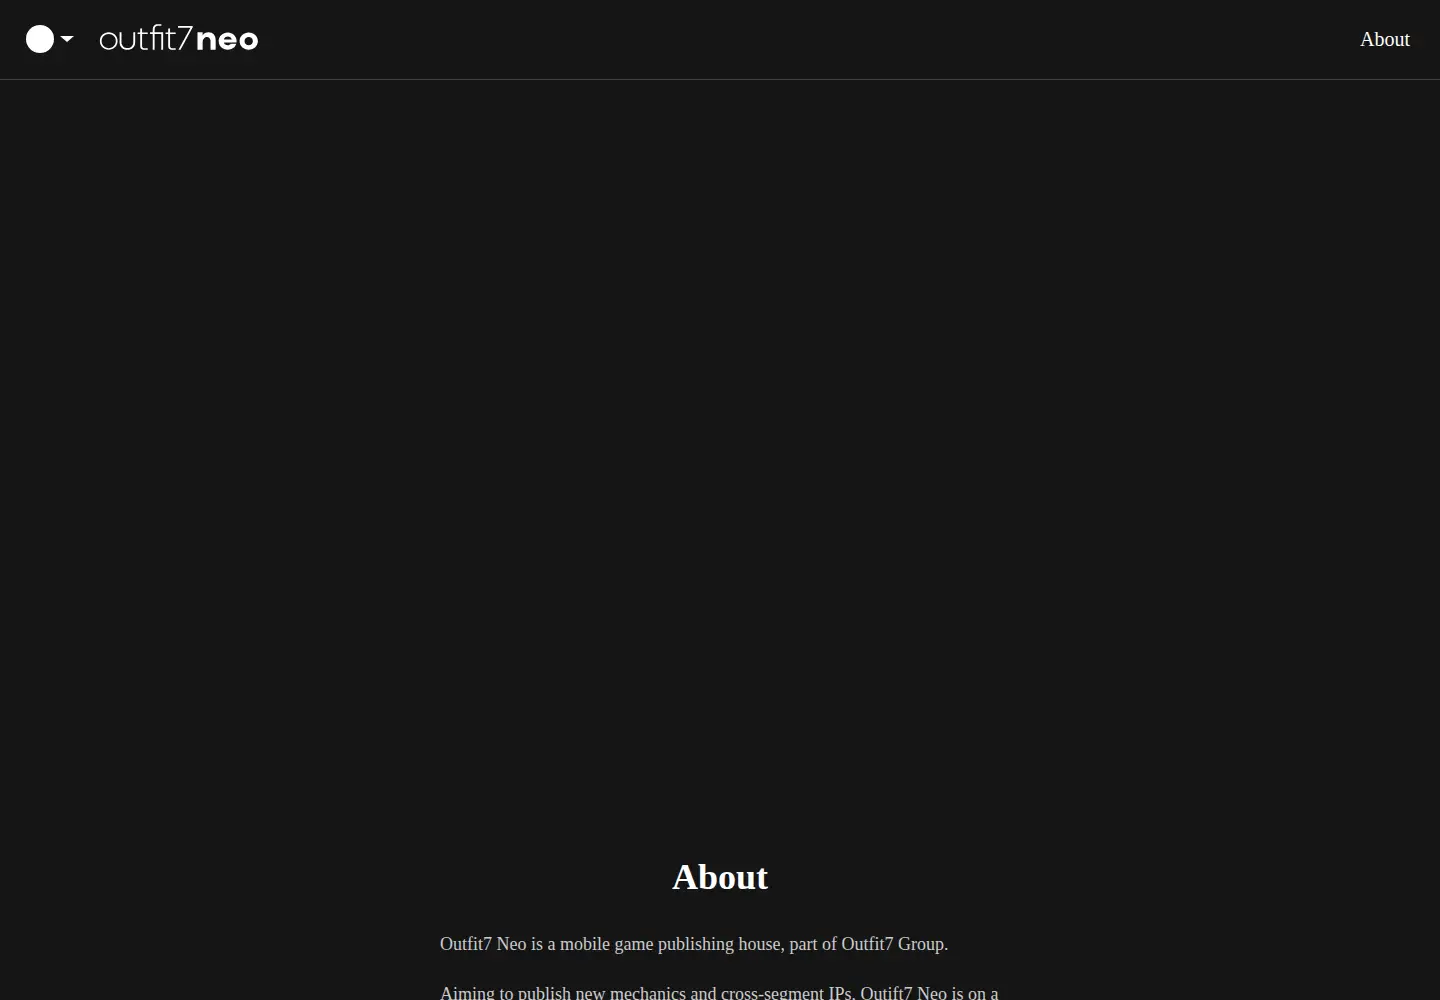Go to the About navigation link
The height and width of the screenshot is (1000, 1440).
point(1384,39)
